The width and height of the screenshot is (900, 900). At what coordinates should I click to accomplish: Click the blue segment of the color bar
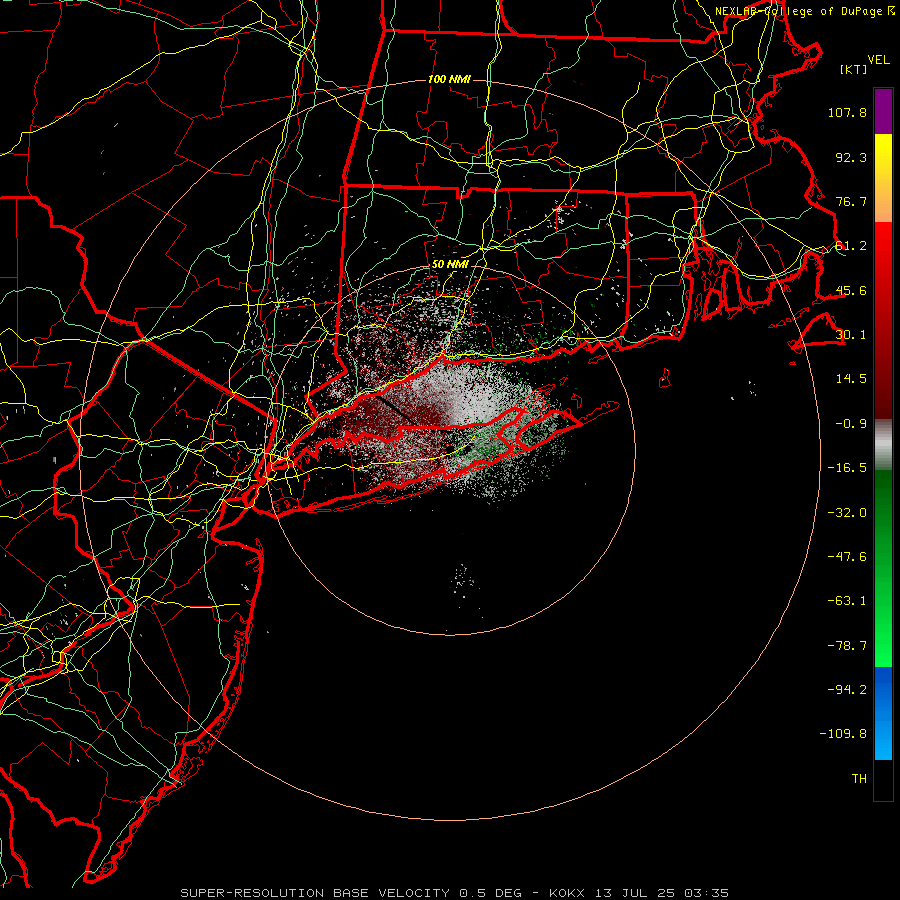tap(883, 713)
